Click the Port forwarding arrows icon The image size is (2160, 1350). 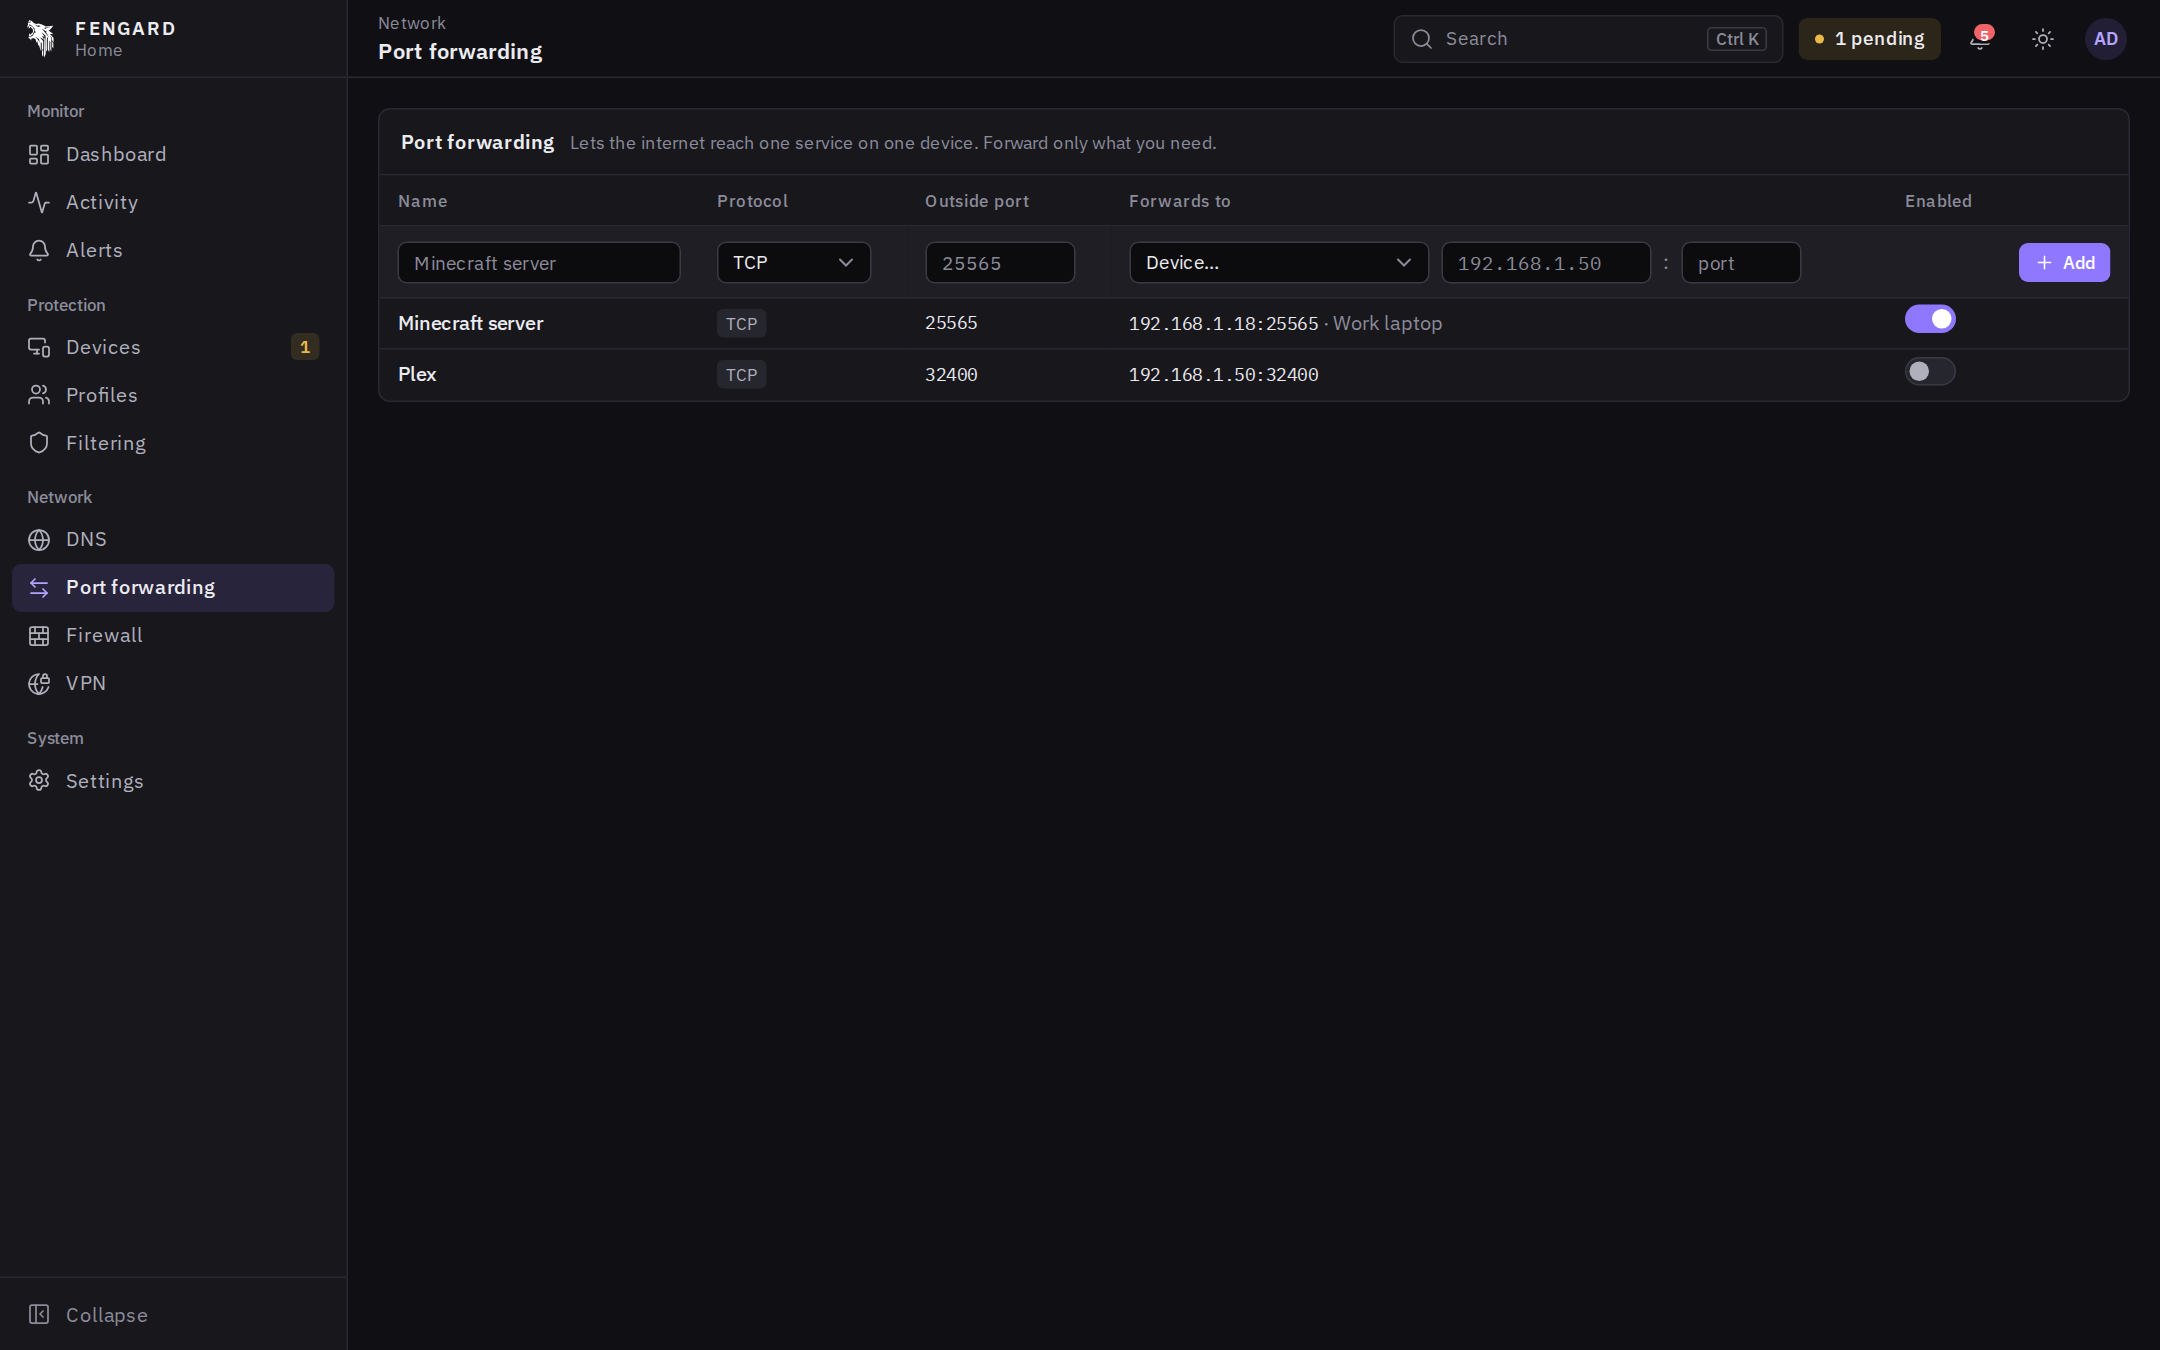click(39, 588)
